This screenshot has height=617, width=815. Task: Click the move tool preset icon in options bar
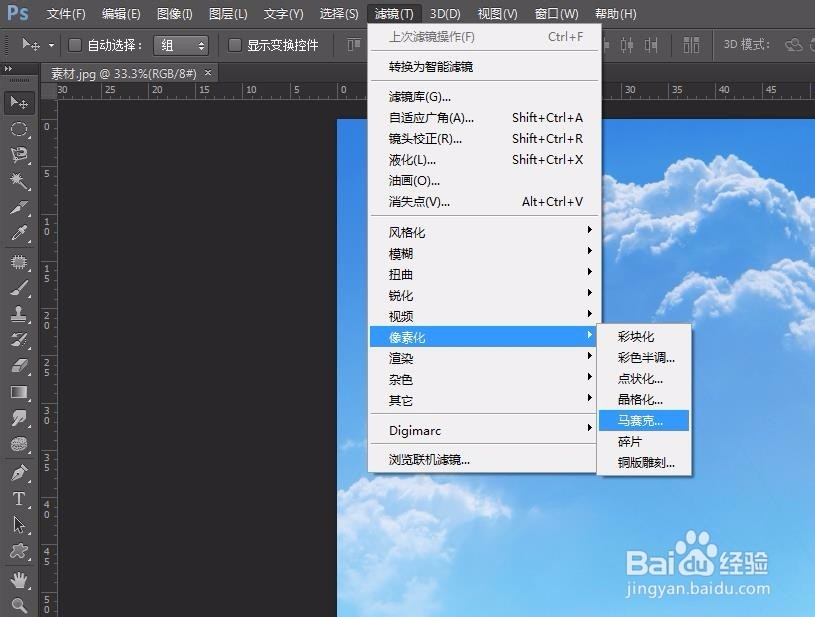click(x=30, y=45)
